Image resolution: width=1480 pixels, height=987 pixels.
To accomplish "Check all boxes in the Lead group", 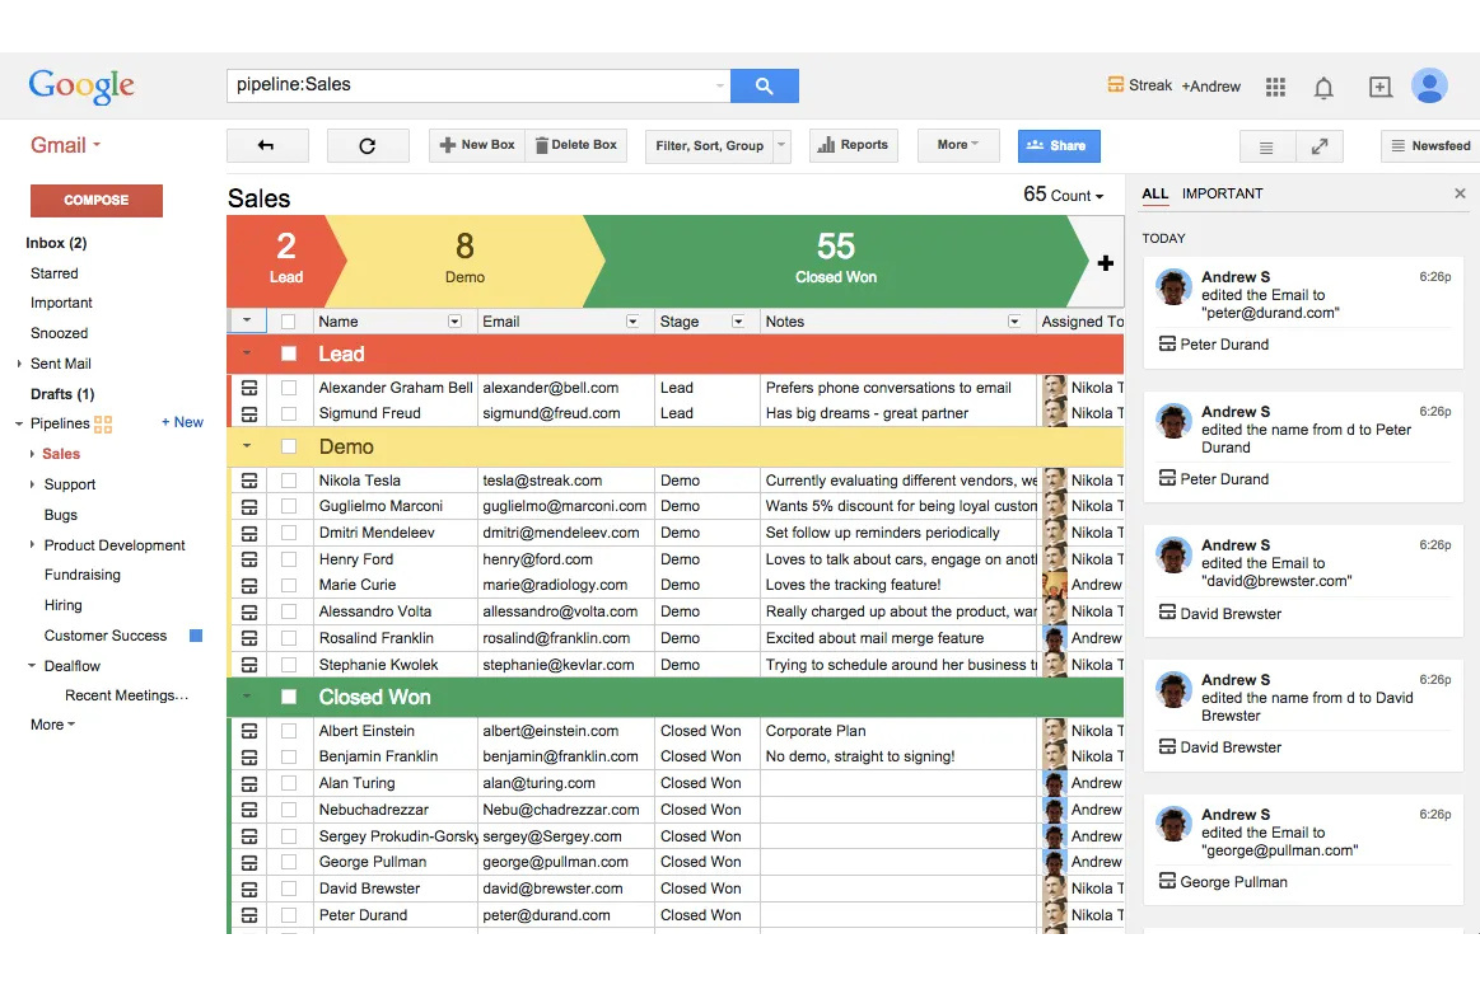I will (289, 354).
